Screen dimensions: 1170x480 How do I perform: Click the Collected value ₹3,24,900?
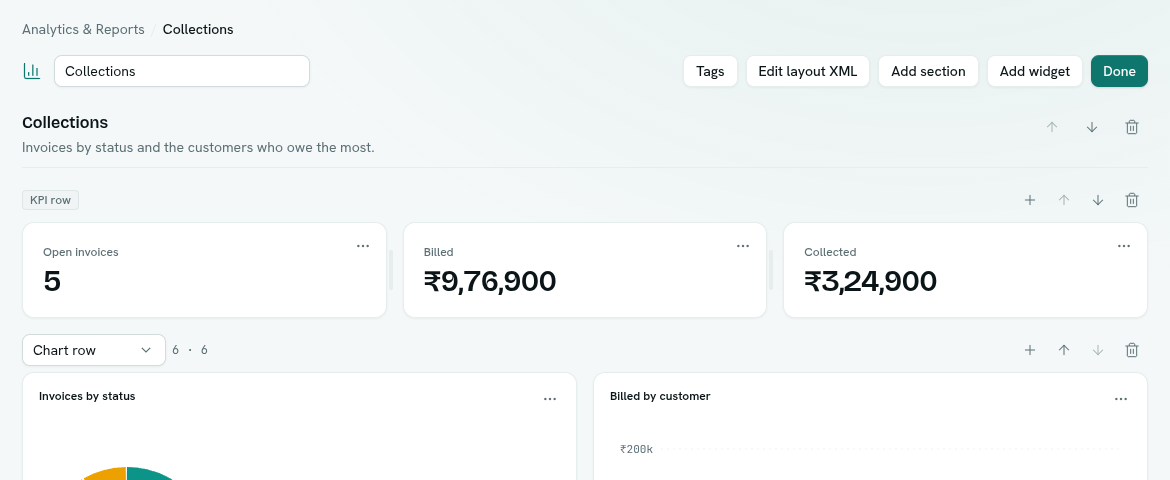870,281
